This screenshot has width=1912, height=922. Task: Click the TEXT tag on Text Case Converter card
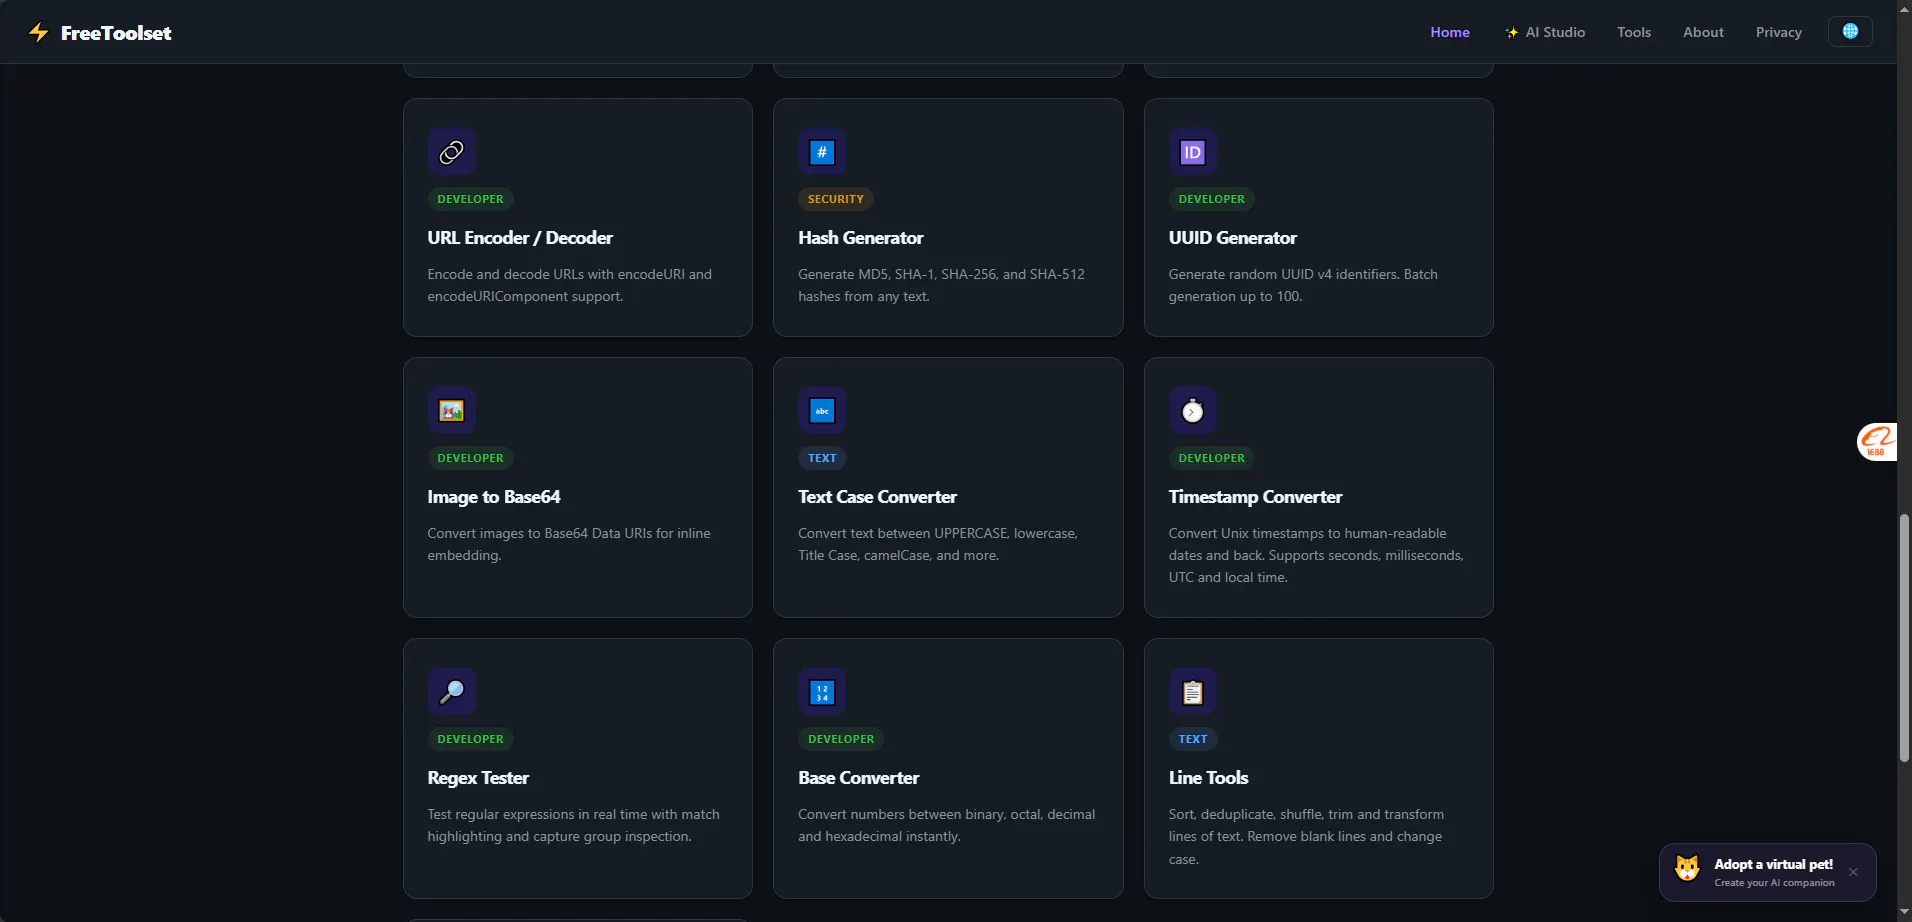822,458
